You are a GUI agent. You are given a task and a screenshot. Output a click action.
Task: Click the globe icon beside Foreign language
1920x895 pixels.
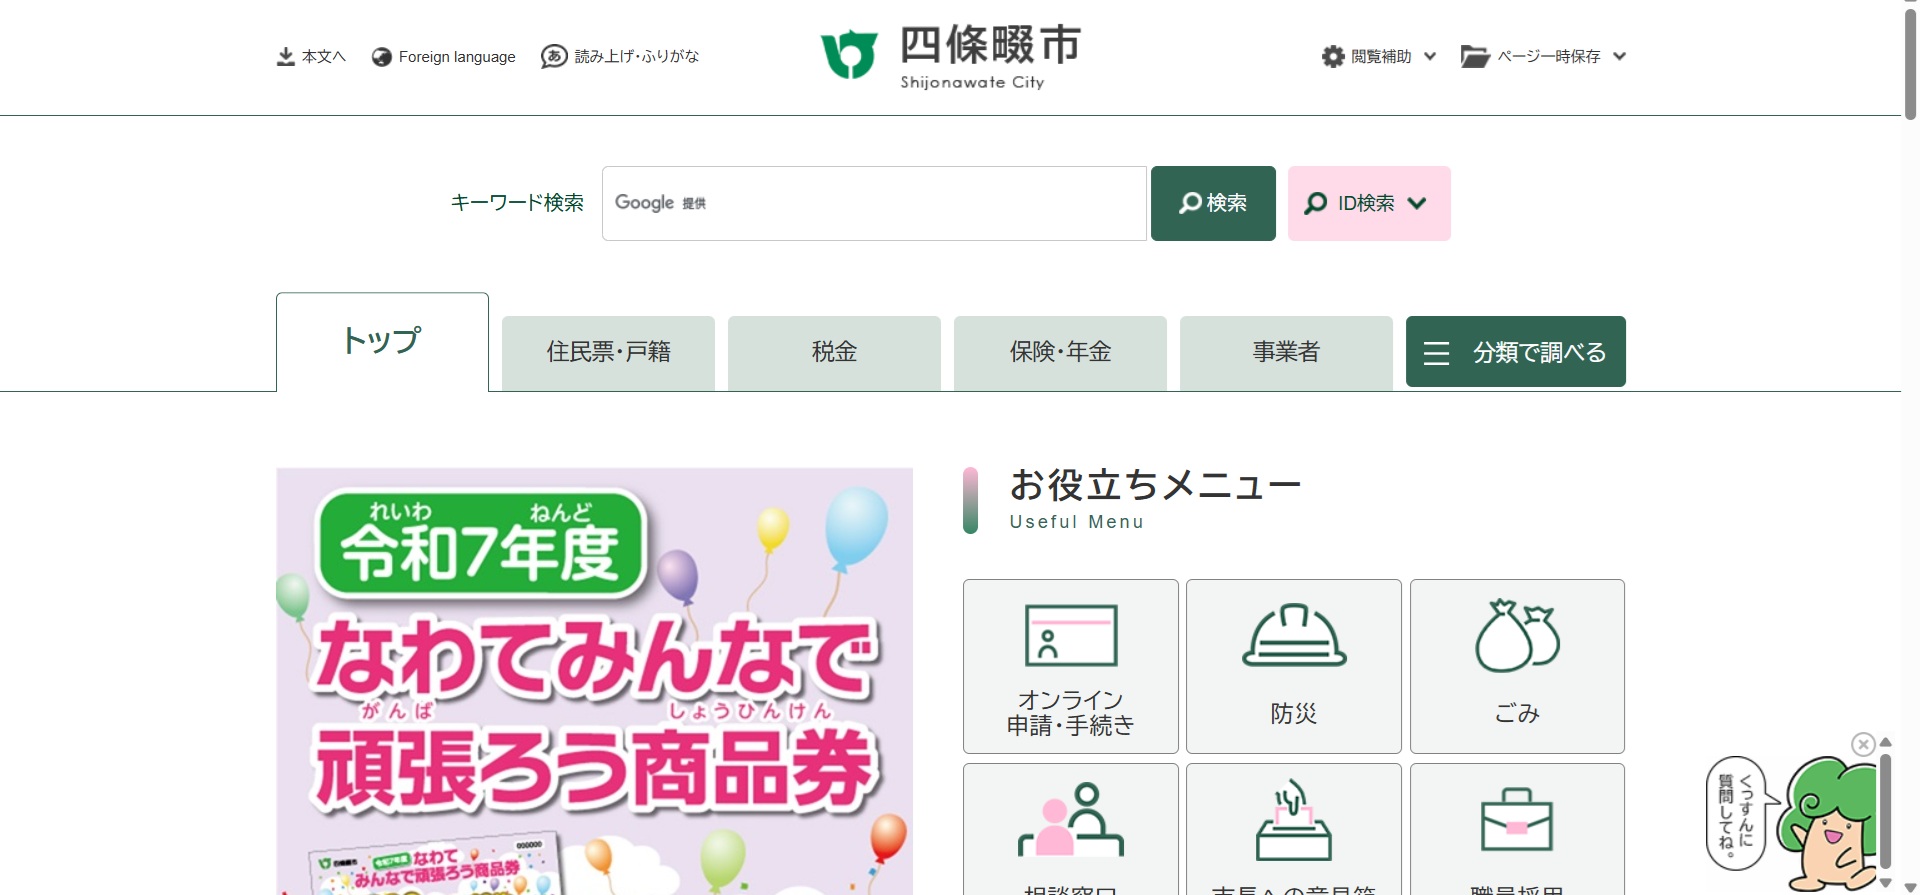[x=381, y=57]
